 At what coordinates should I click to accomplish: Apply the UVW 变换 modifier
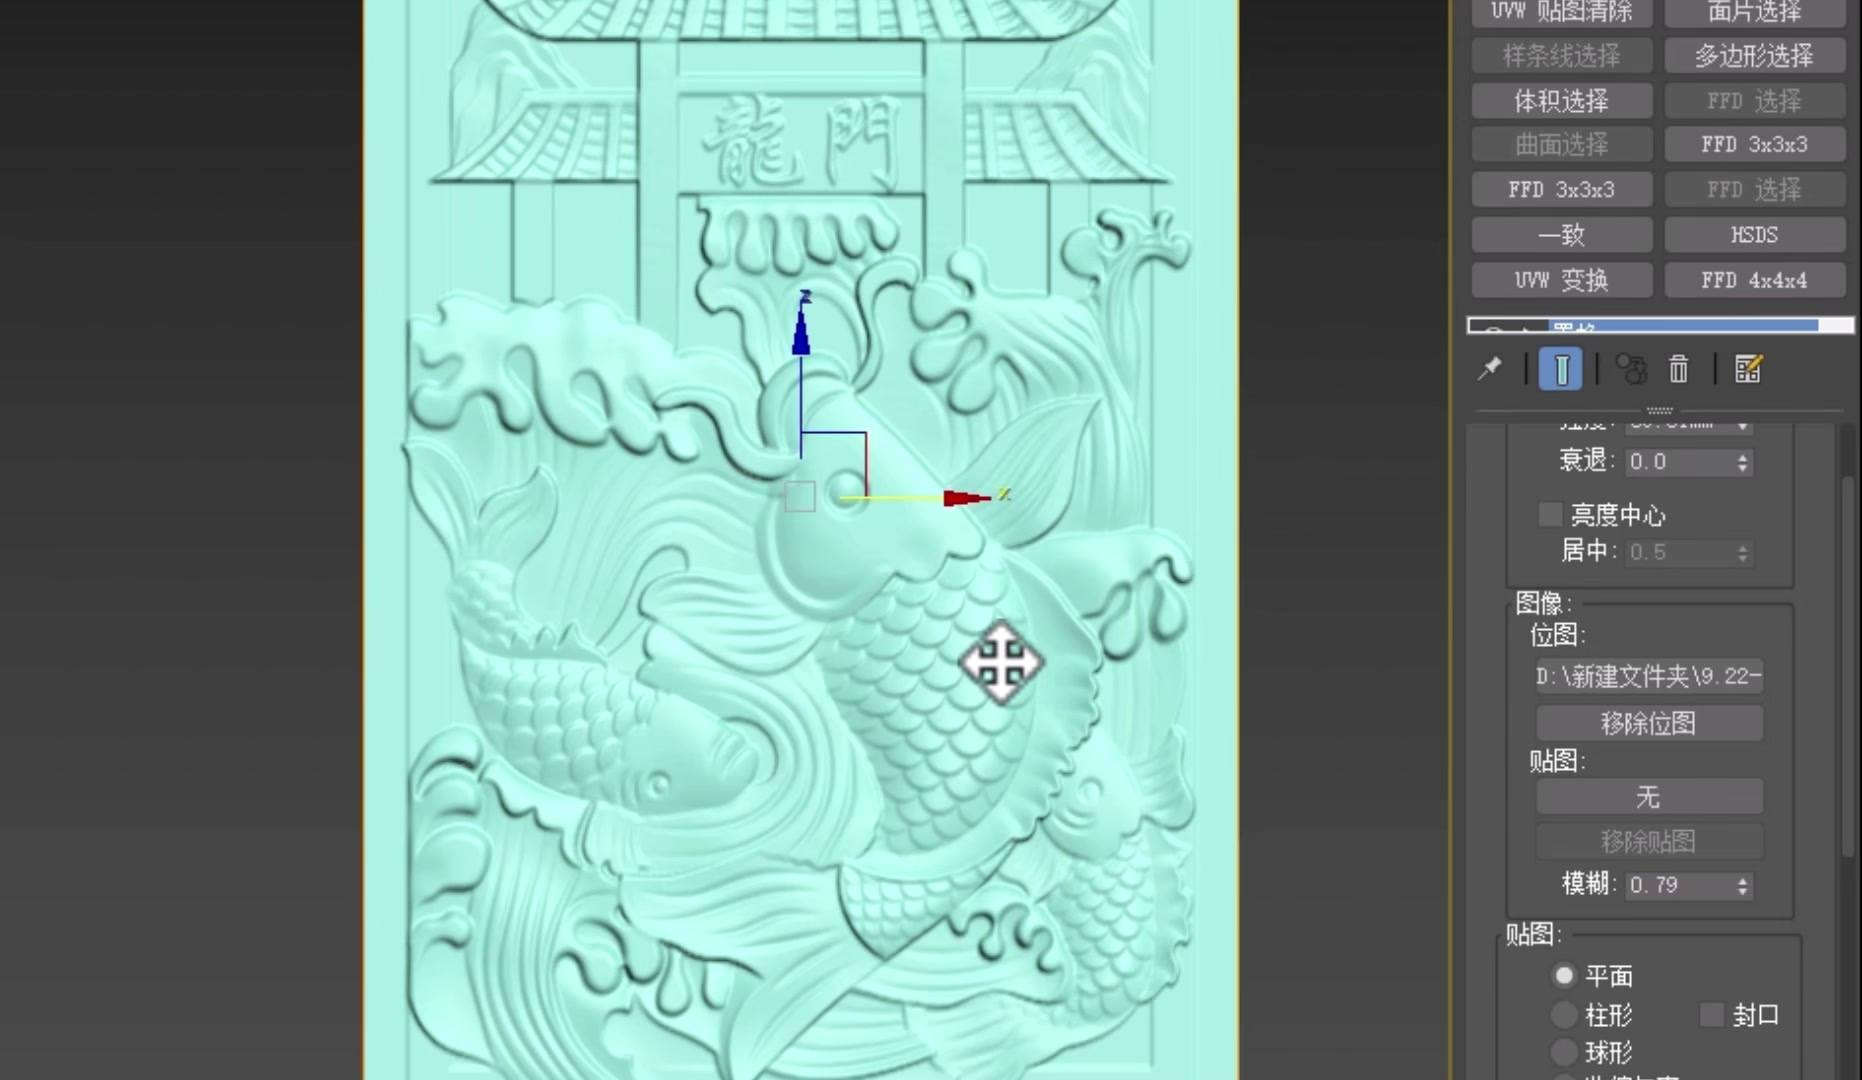pos(1561,280)
